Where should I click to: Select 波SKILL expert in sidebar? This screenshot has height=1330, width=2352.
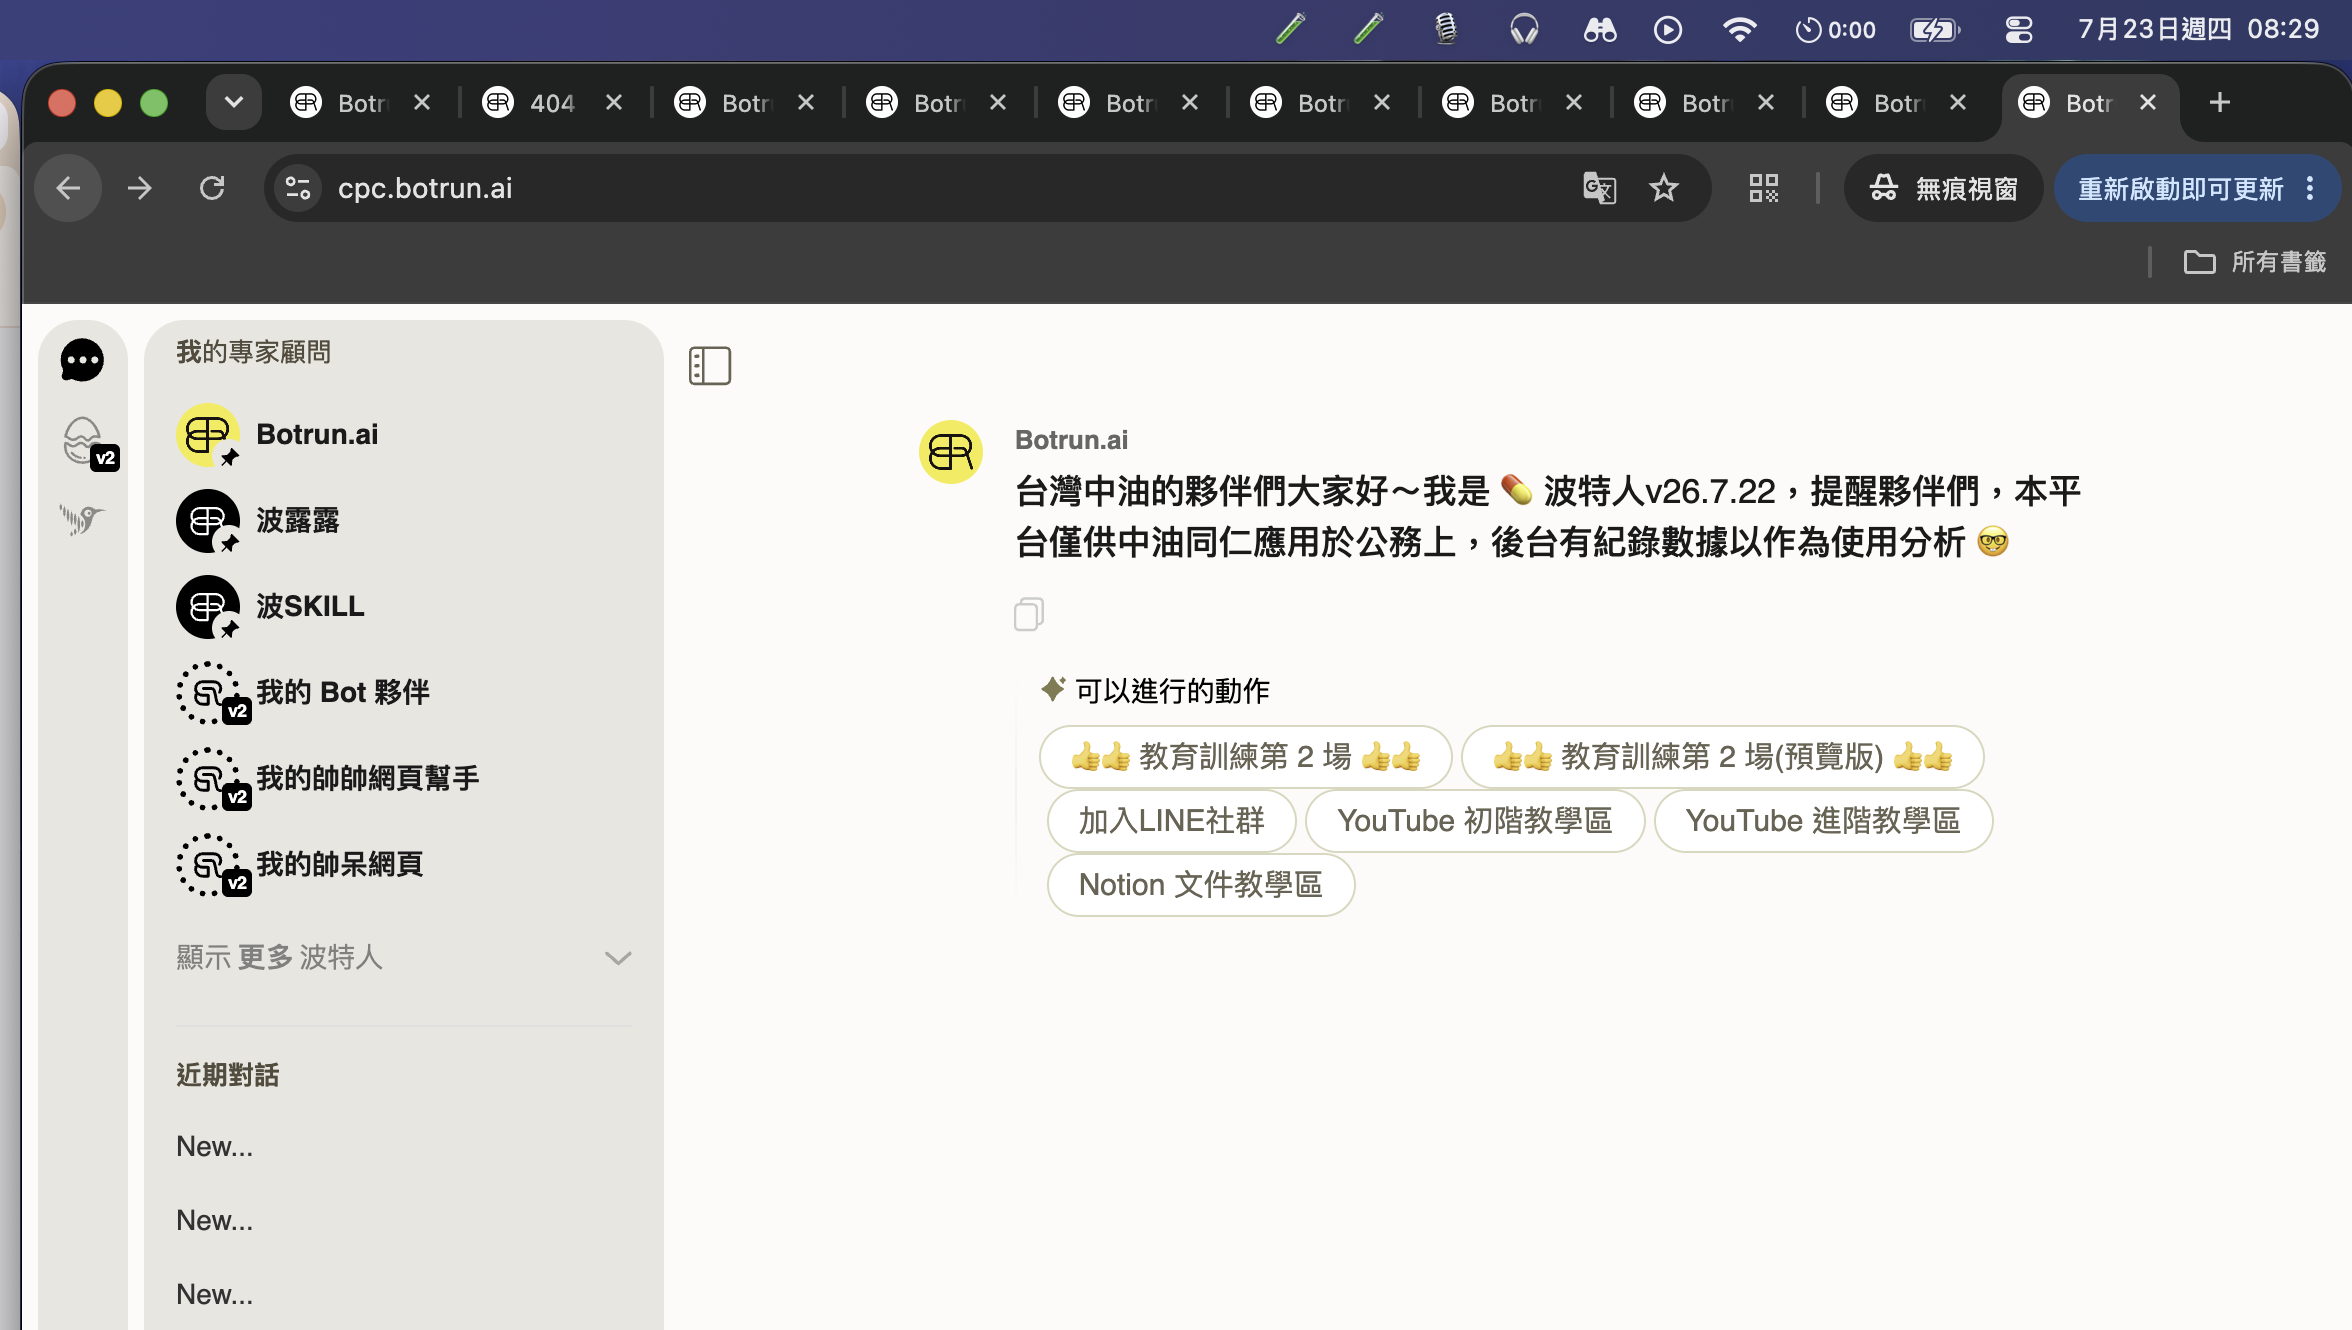coord(404,607)
